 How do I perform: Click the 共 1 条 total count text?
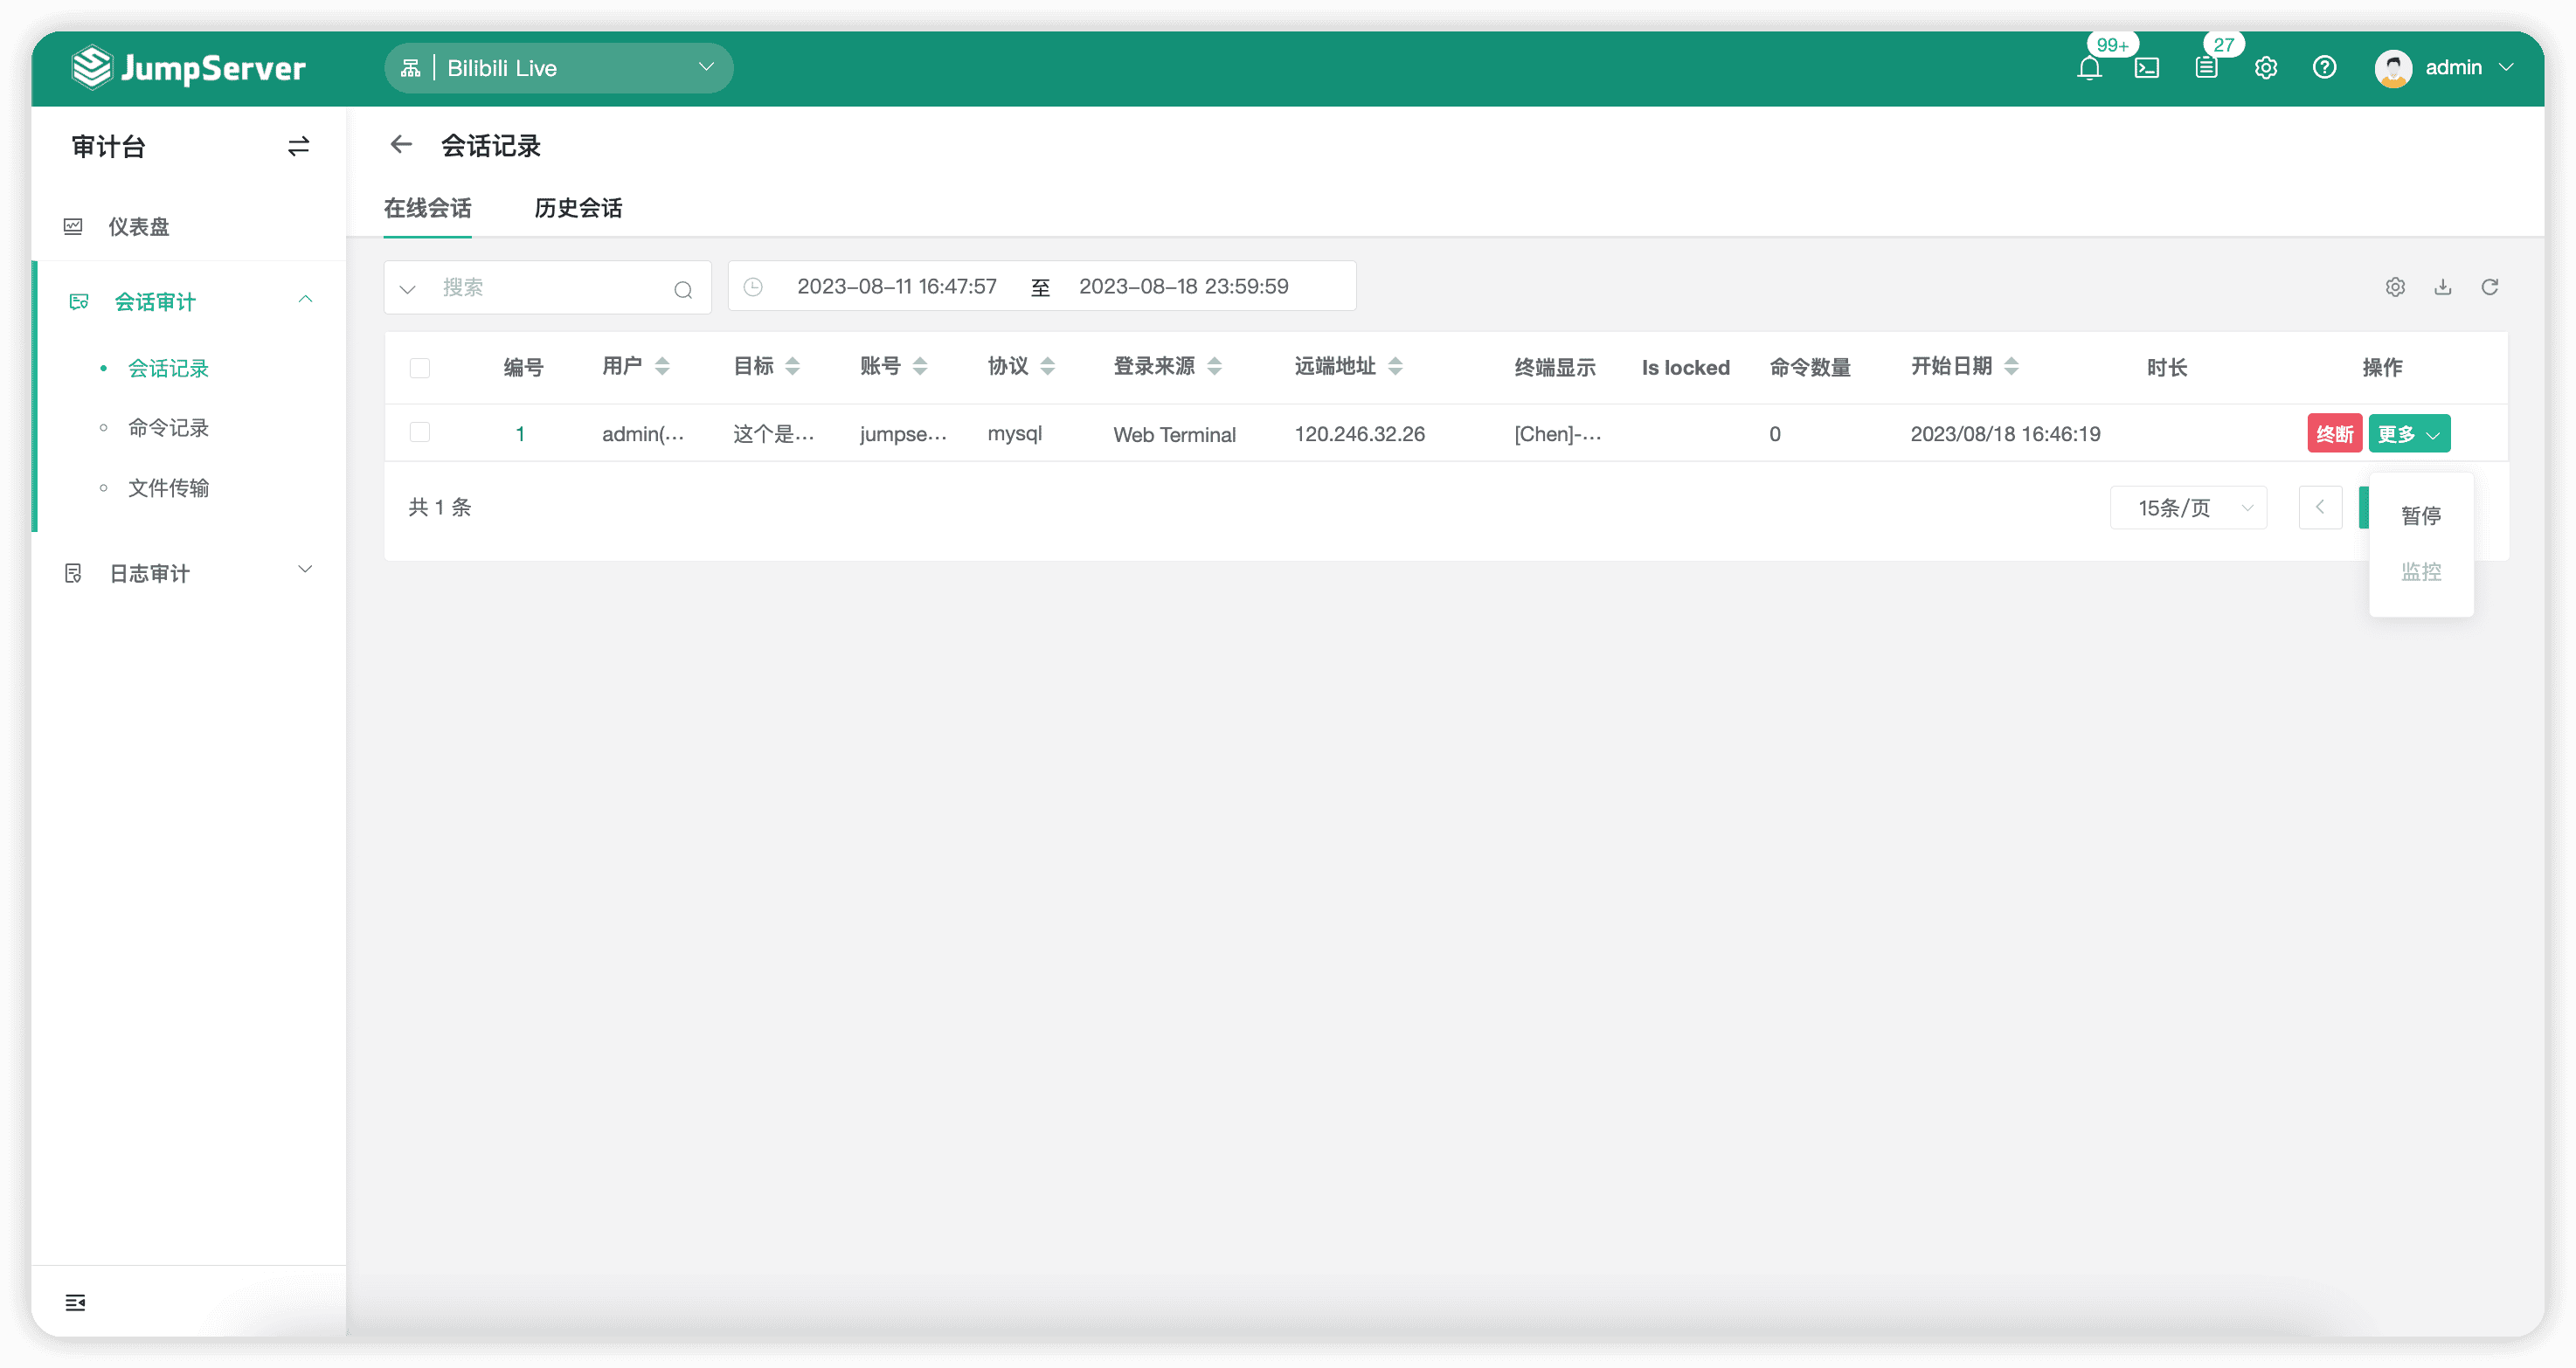pos(440,507)
